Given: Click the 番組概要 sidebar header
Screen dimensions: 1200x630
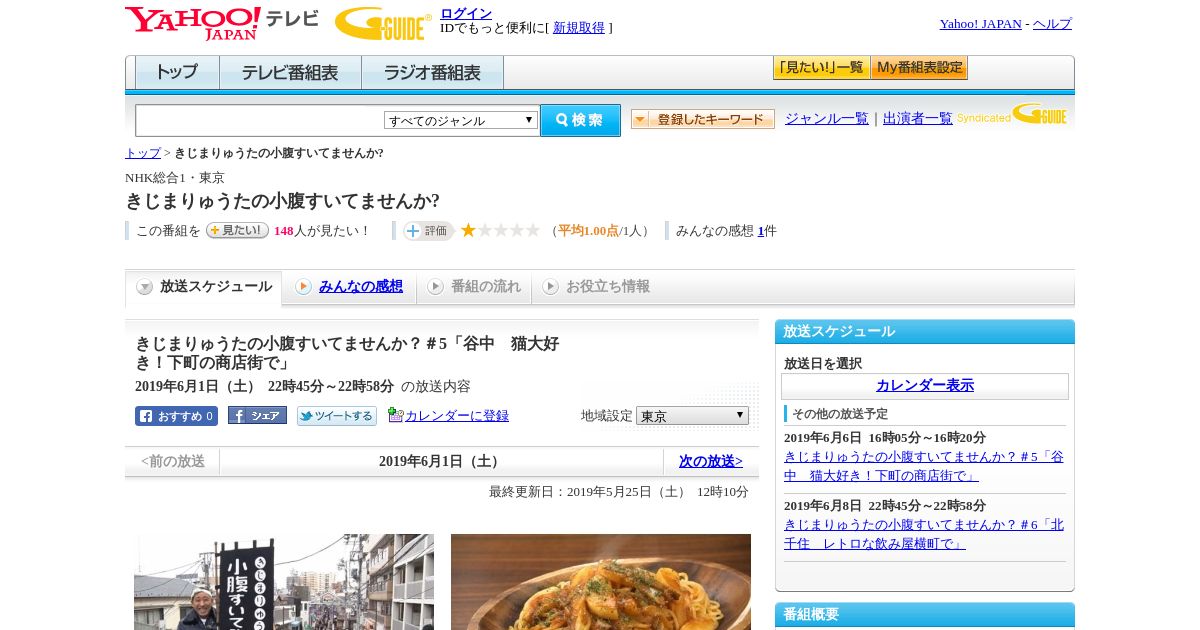Looking at the screenshot, I should pos(925,615).
